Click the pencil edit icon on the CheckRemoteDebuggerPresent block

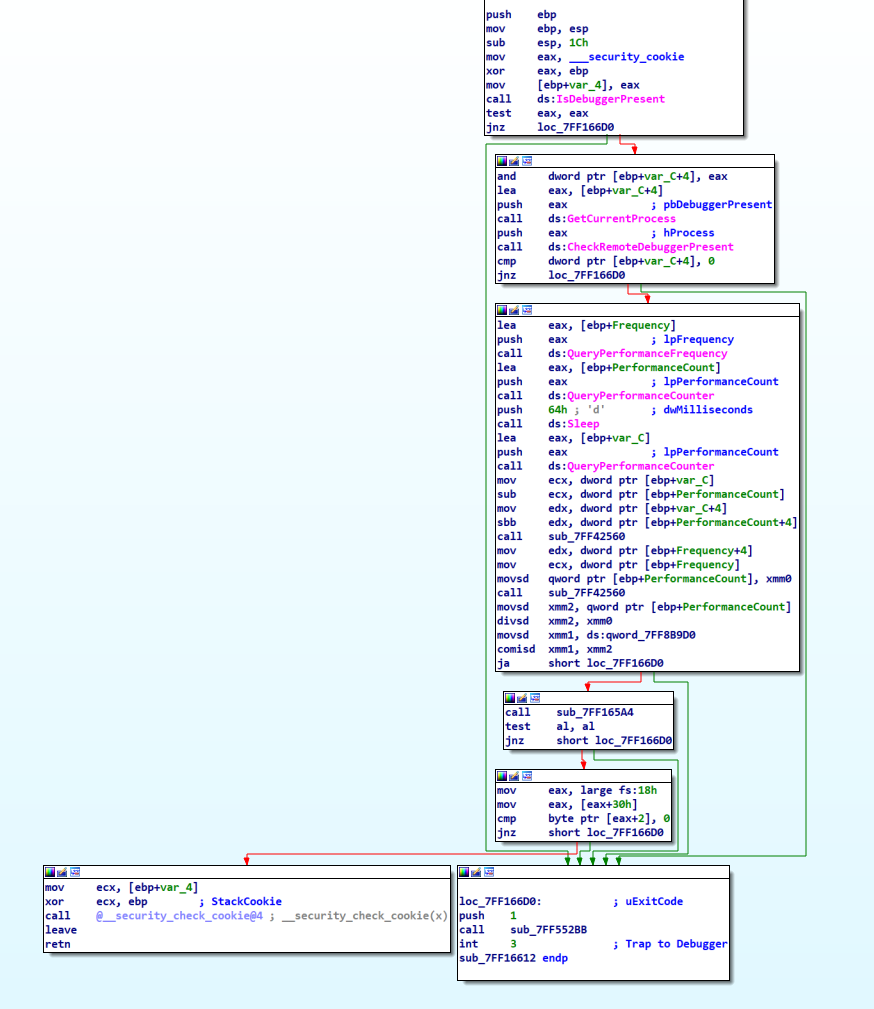(x=514, y=161)
